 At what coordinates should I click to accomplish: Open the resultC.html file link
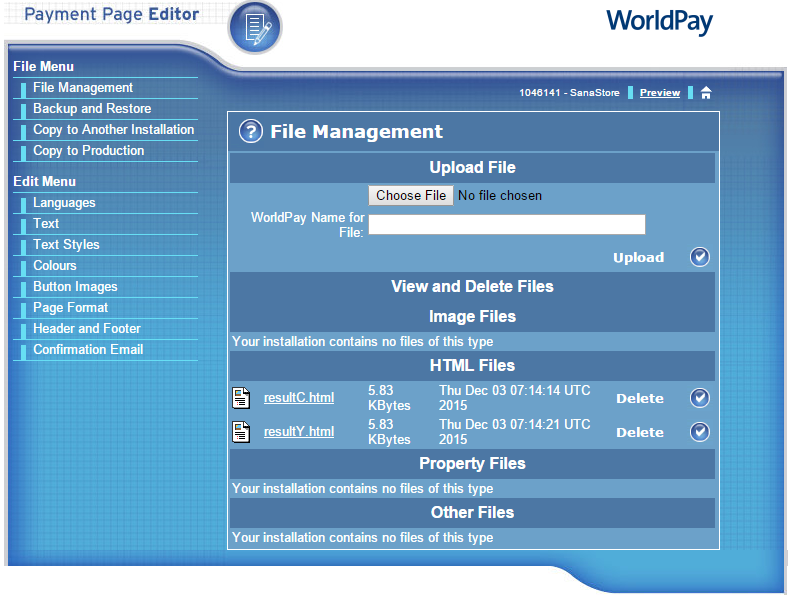click(x=299, y=398)
